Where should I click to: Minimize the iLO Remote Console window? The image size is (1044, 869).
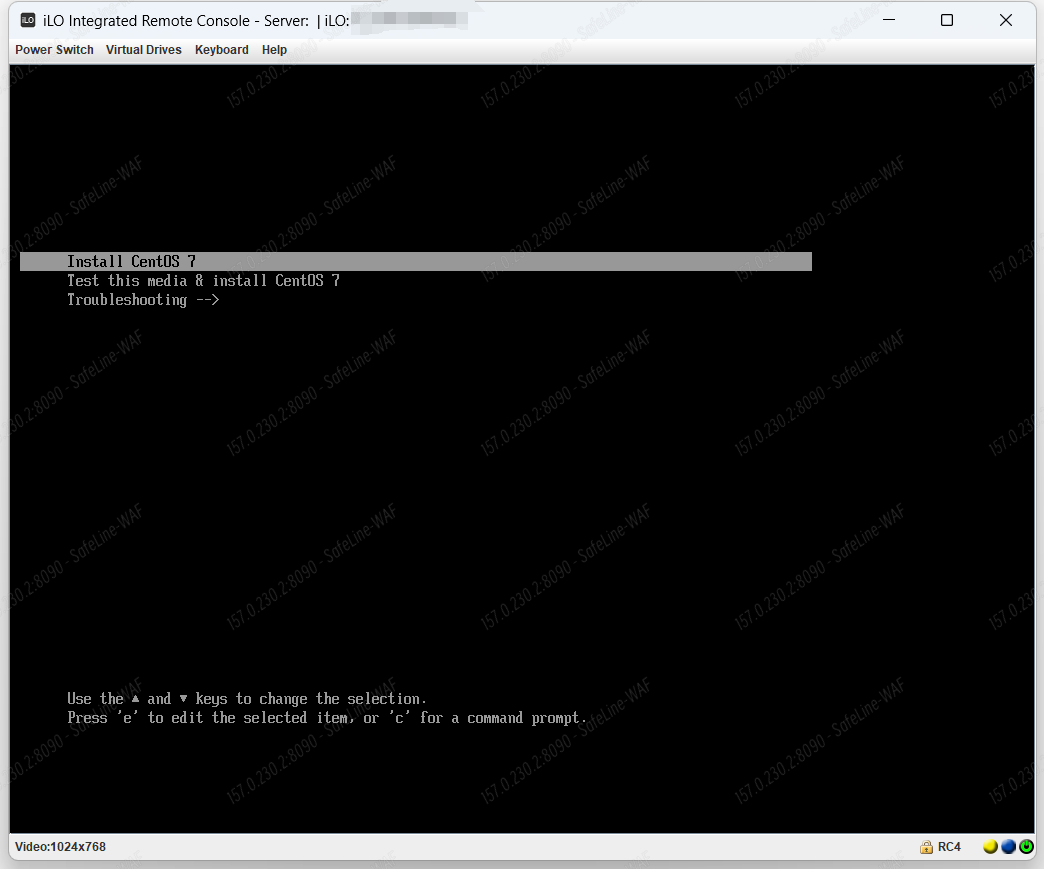point(889,20)
